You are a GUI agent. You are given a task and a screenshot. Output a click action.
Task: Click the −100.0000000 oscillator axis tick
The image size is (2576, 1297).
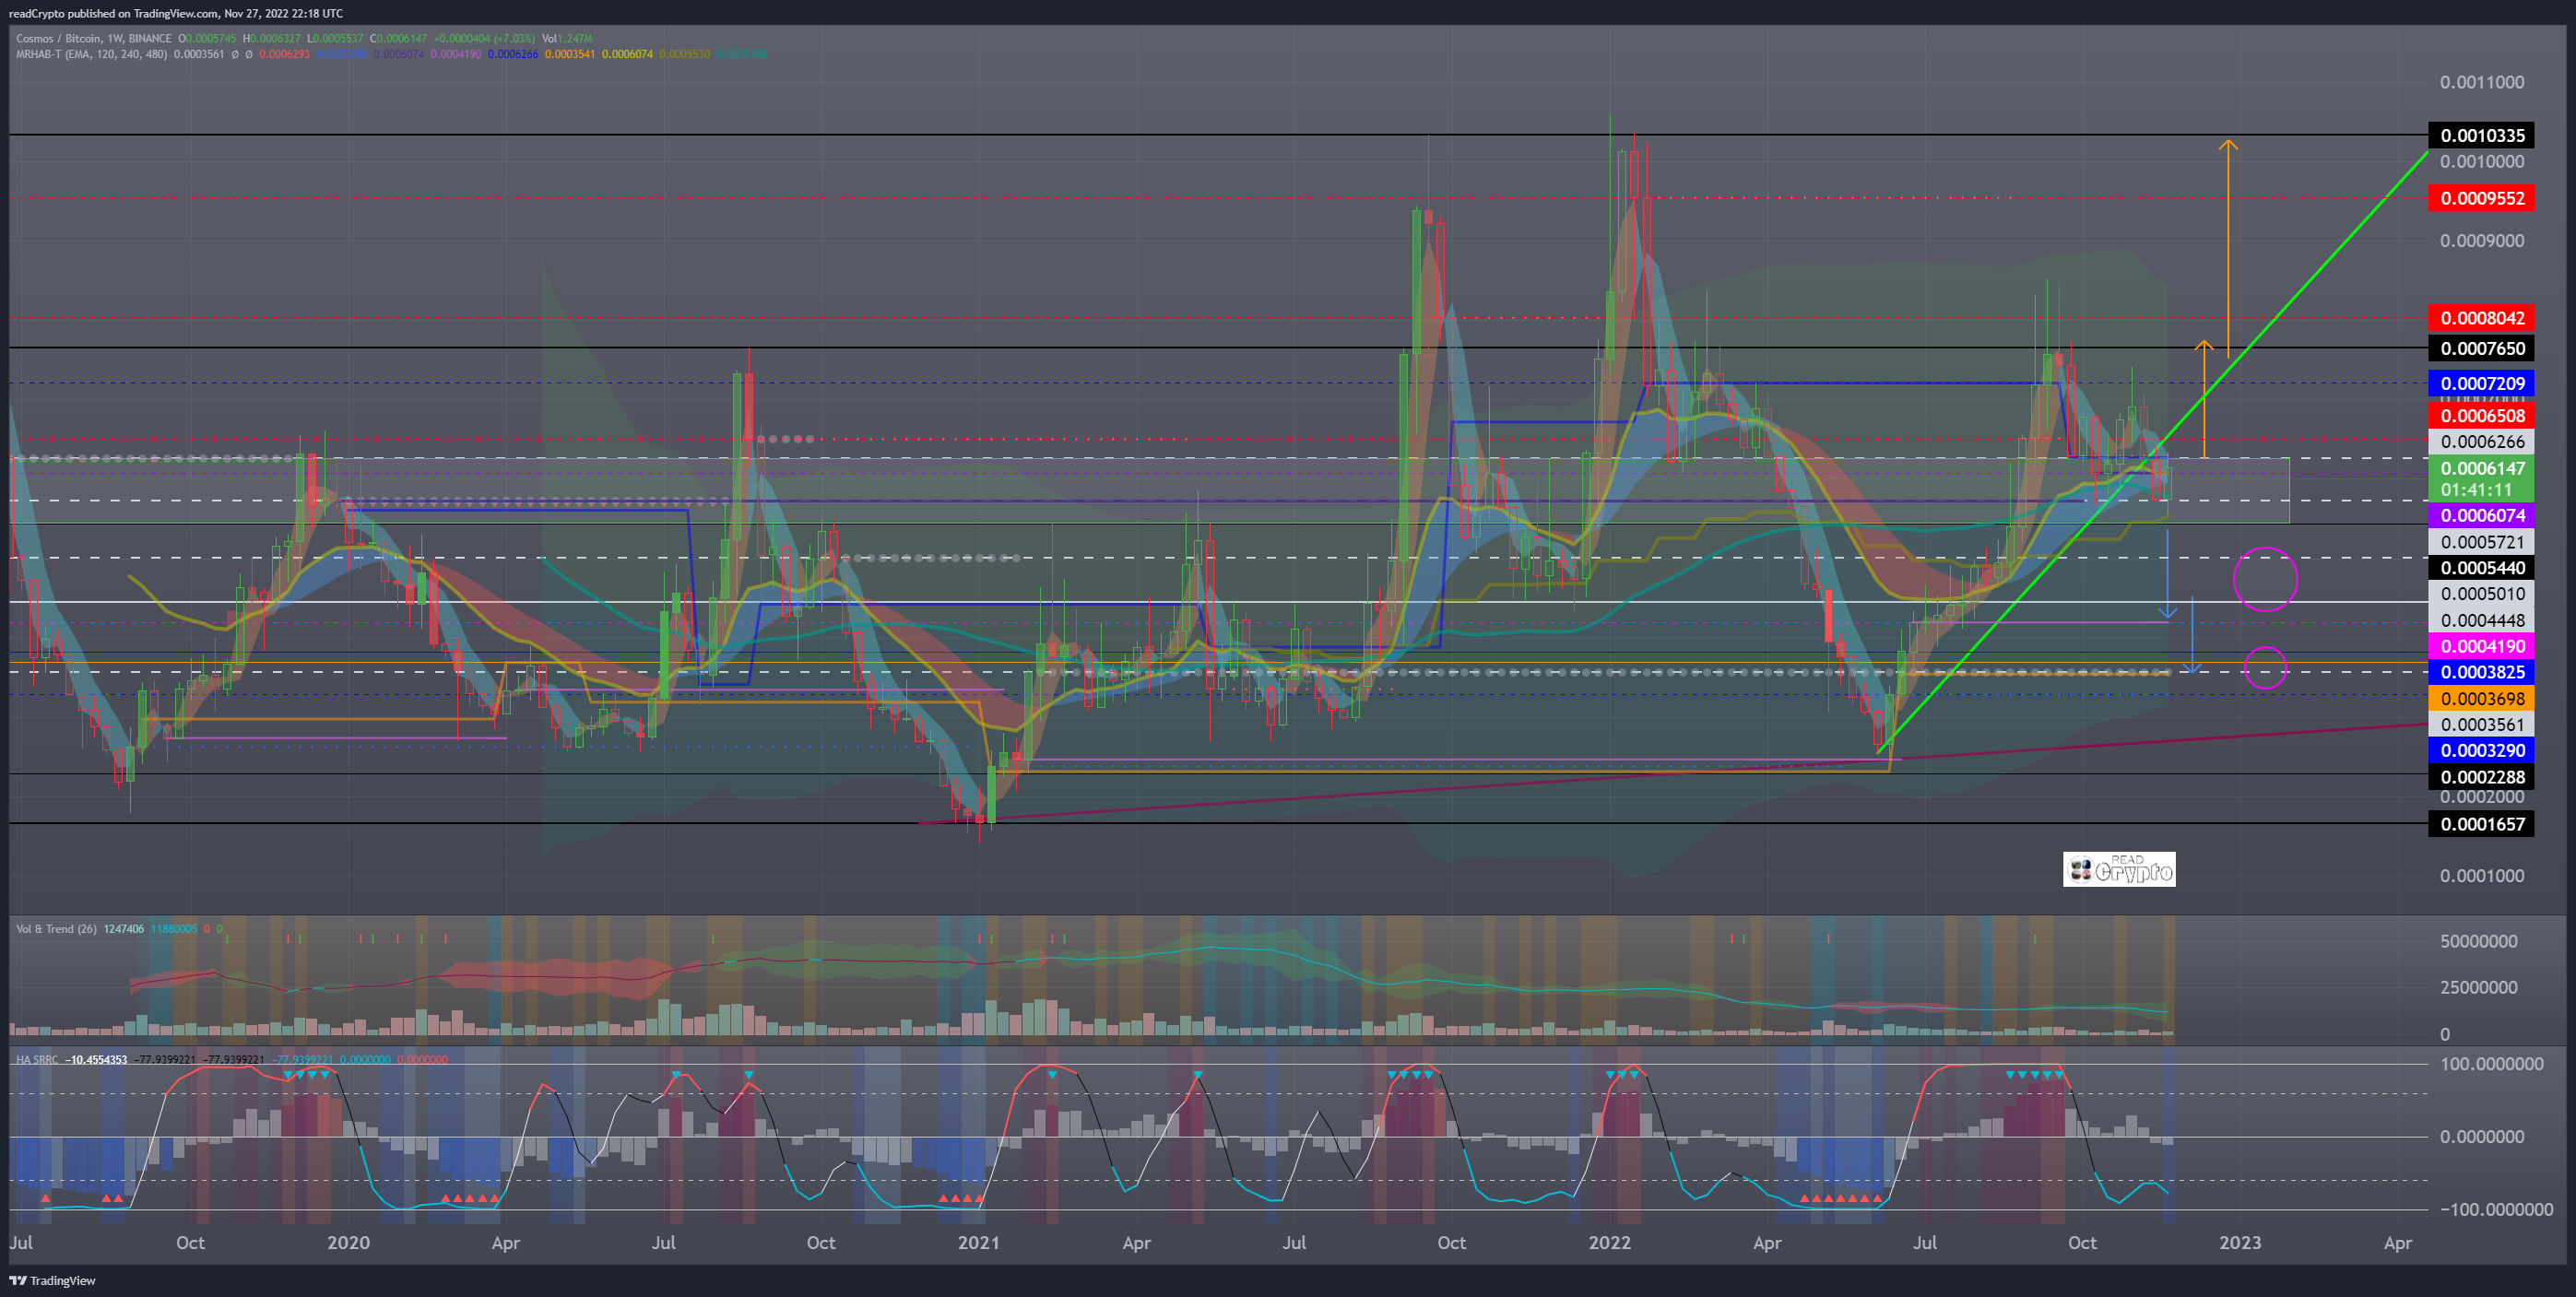(x=2496, y=1210)
